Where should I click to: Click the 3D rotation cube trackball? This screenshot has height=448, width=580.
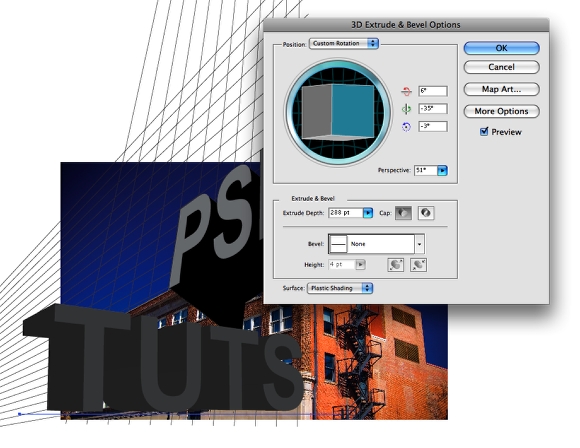coord(338,112)
